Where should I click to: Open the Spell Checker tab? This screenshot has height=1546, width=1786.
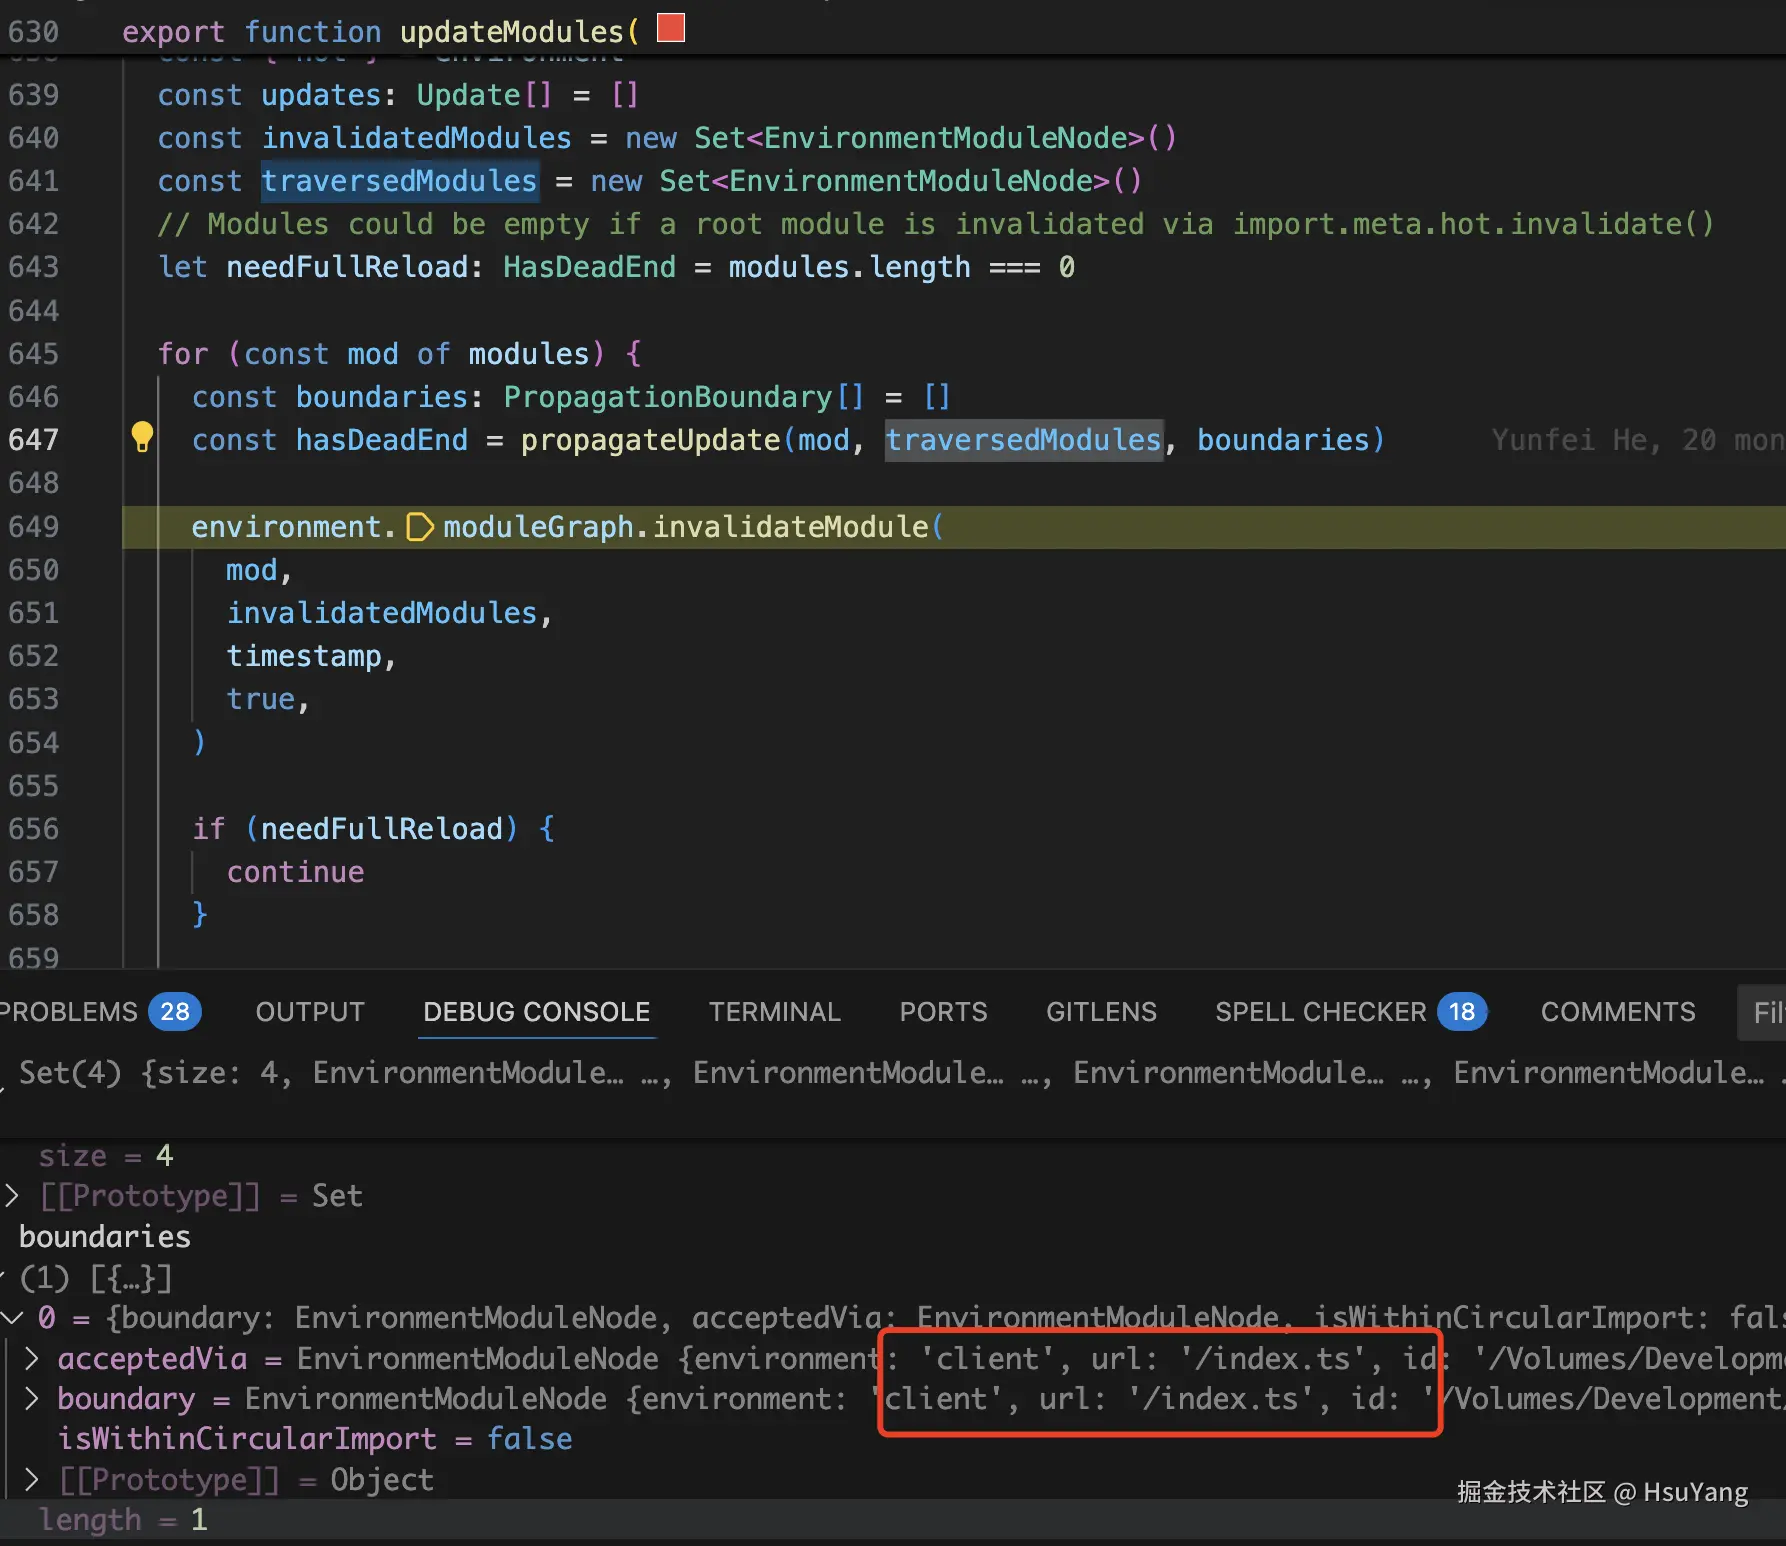(x=1351, y=1012)
